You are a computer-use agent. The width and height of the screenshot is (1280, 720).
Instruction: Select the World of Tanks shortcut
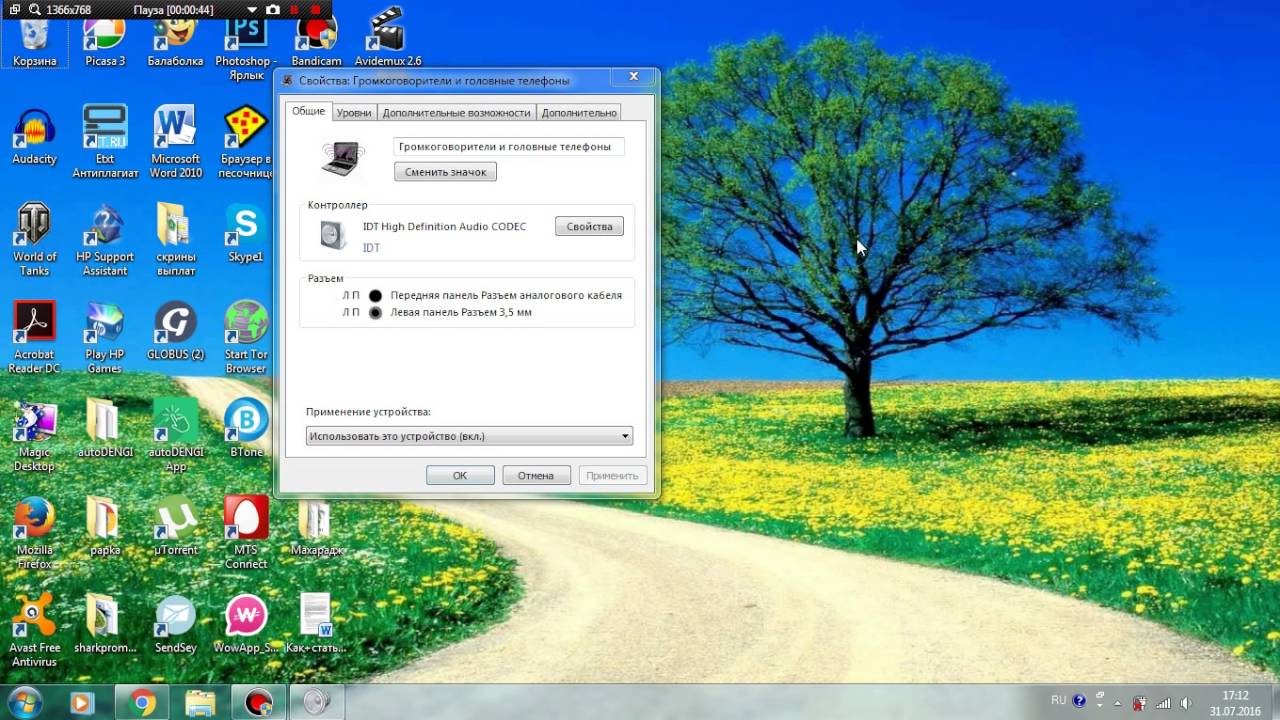pos(34,233)
